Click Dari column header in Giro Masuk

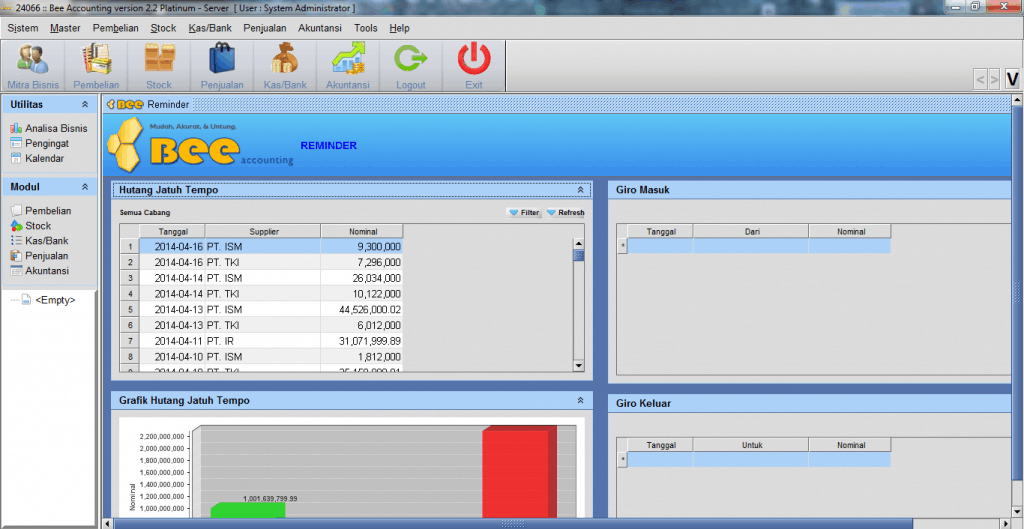click(751, 231)
